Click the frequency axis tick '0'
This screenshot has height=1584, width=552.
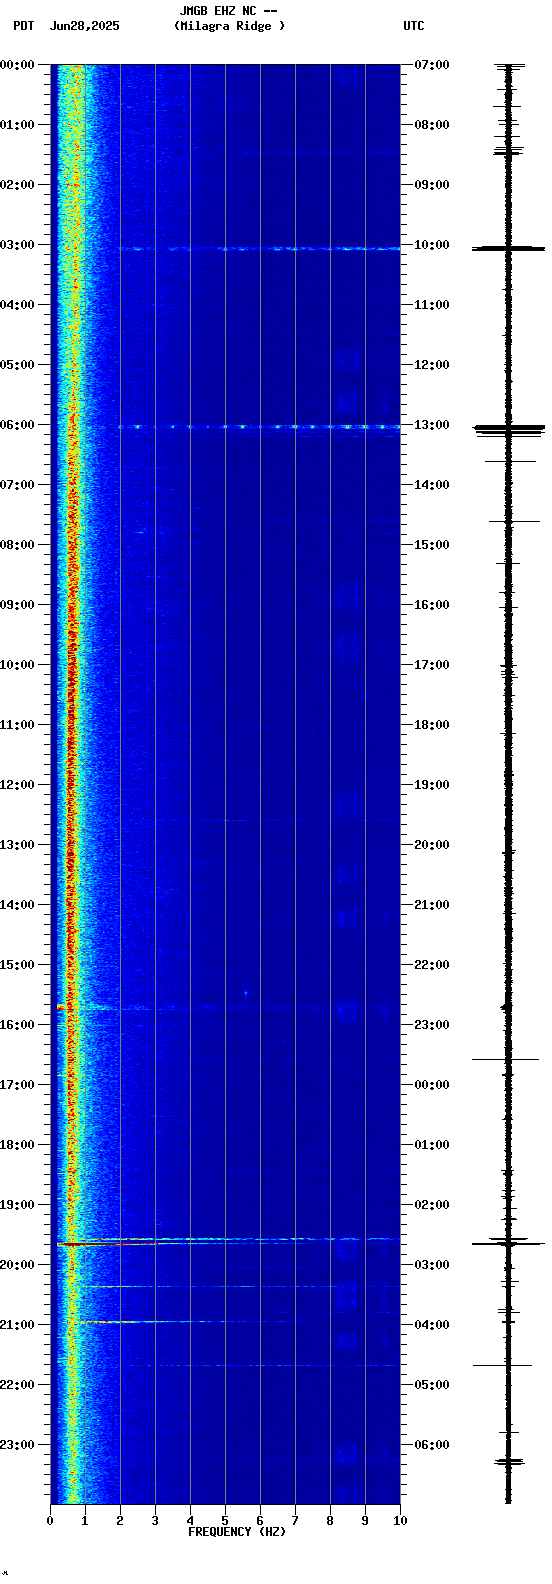click(50, 1521)
